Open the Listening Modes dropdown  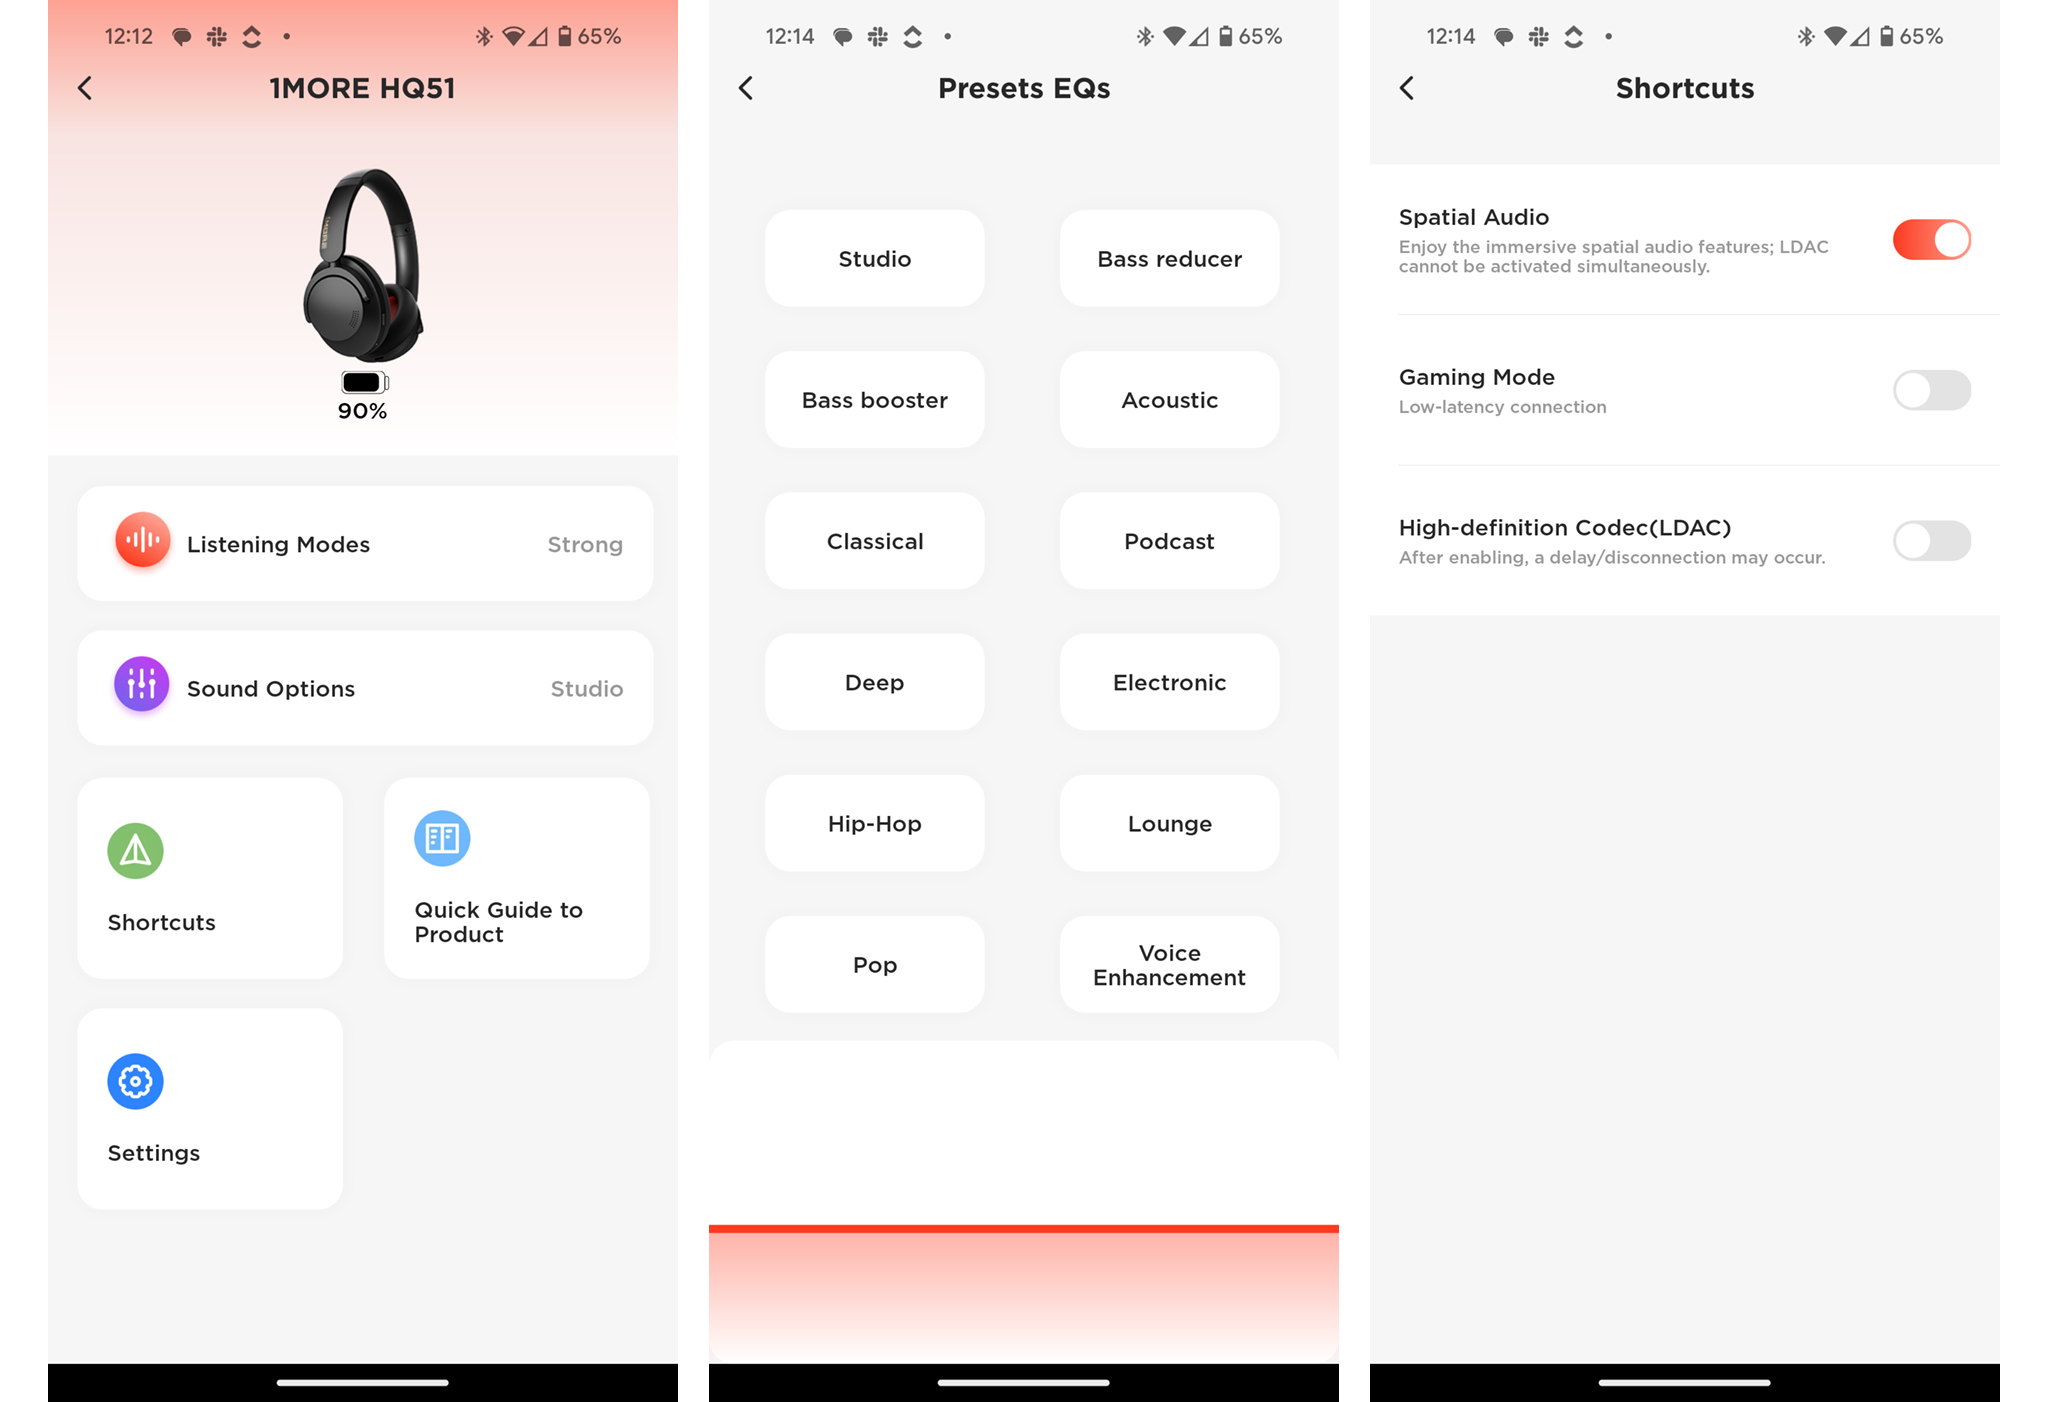click(x=366, y=542)
